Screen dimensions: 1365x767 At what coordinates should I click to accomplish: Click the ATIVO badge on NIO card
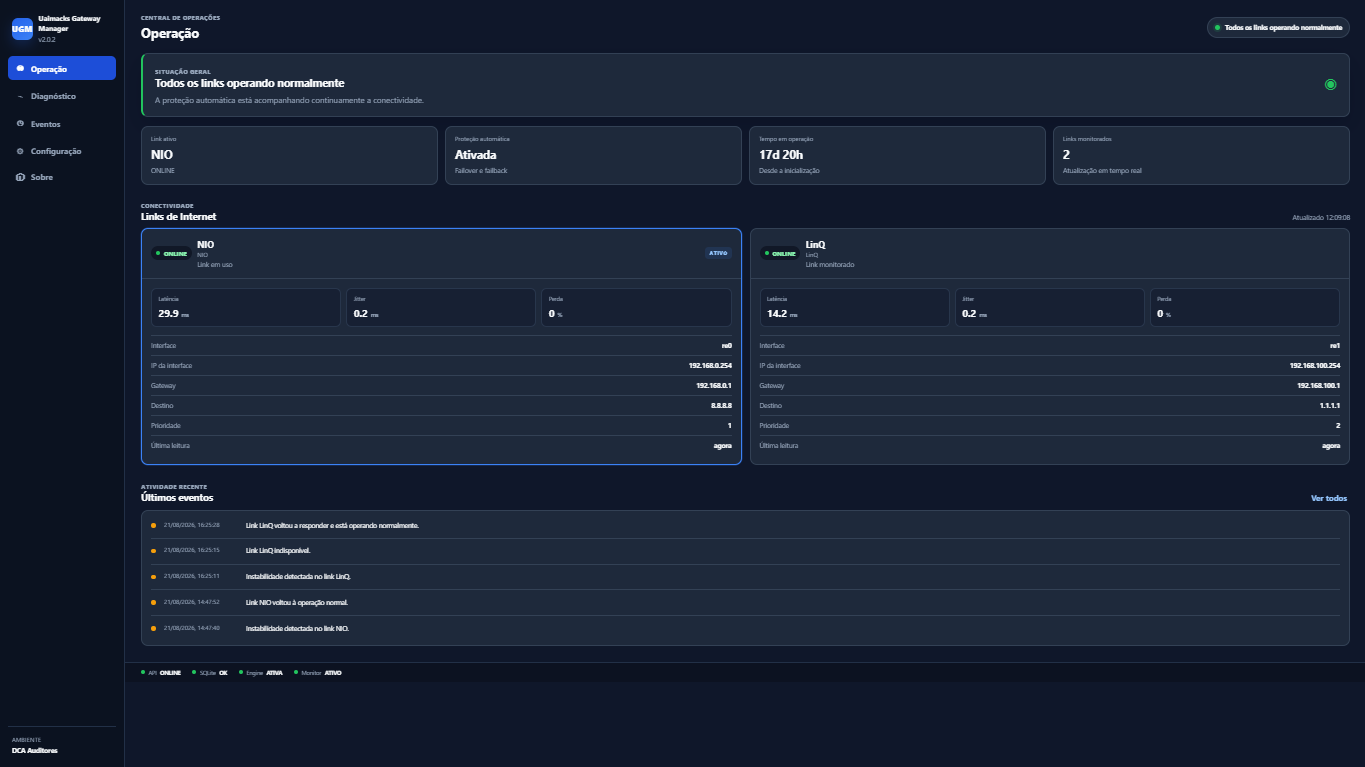718,253
